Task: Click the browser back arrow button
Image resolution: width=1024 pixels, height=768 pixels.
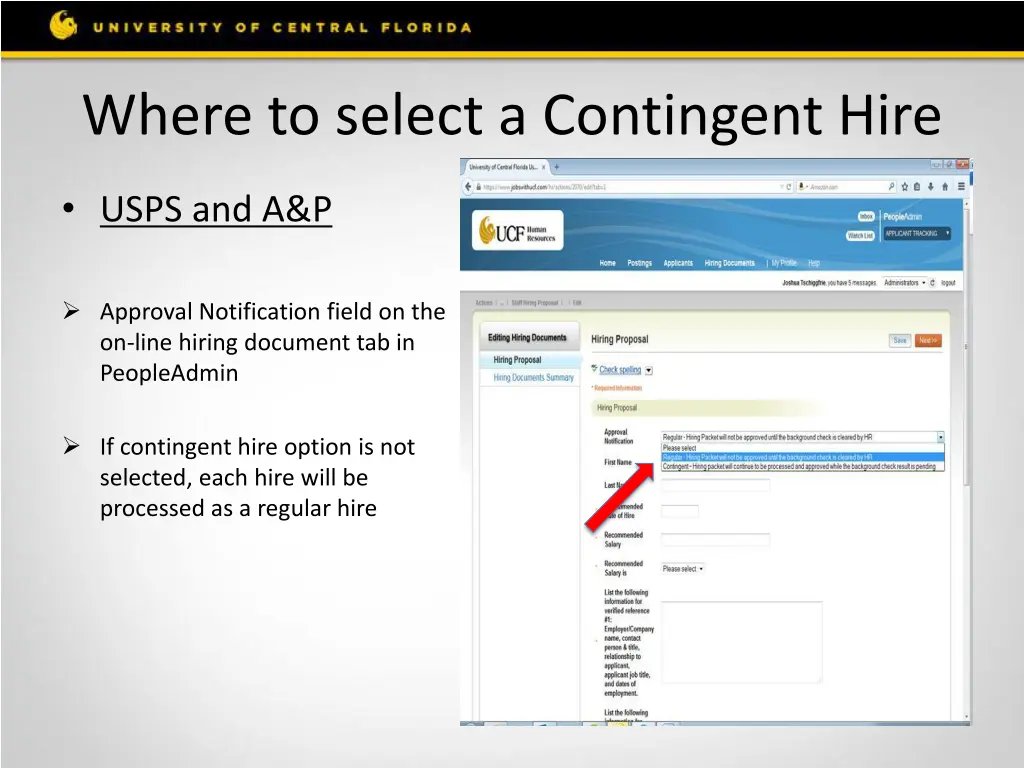Action: 468,187
